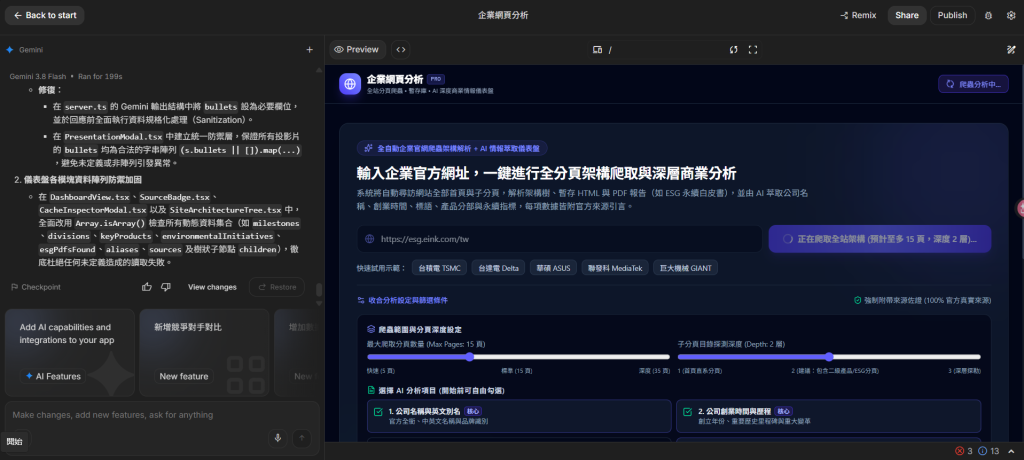Click the 正在爬取全站架構 progress button

[880, 238]
